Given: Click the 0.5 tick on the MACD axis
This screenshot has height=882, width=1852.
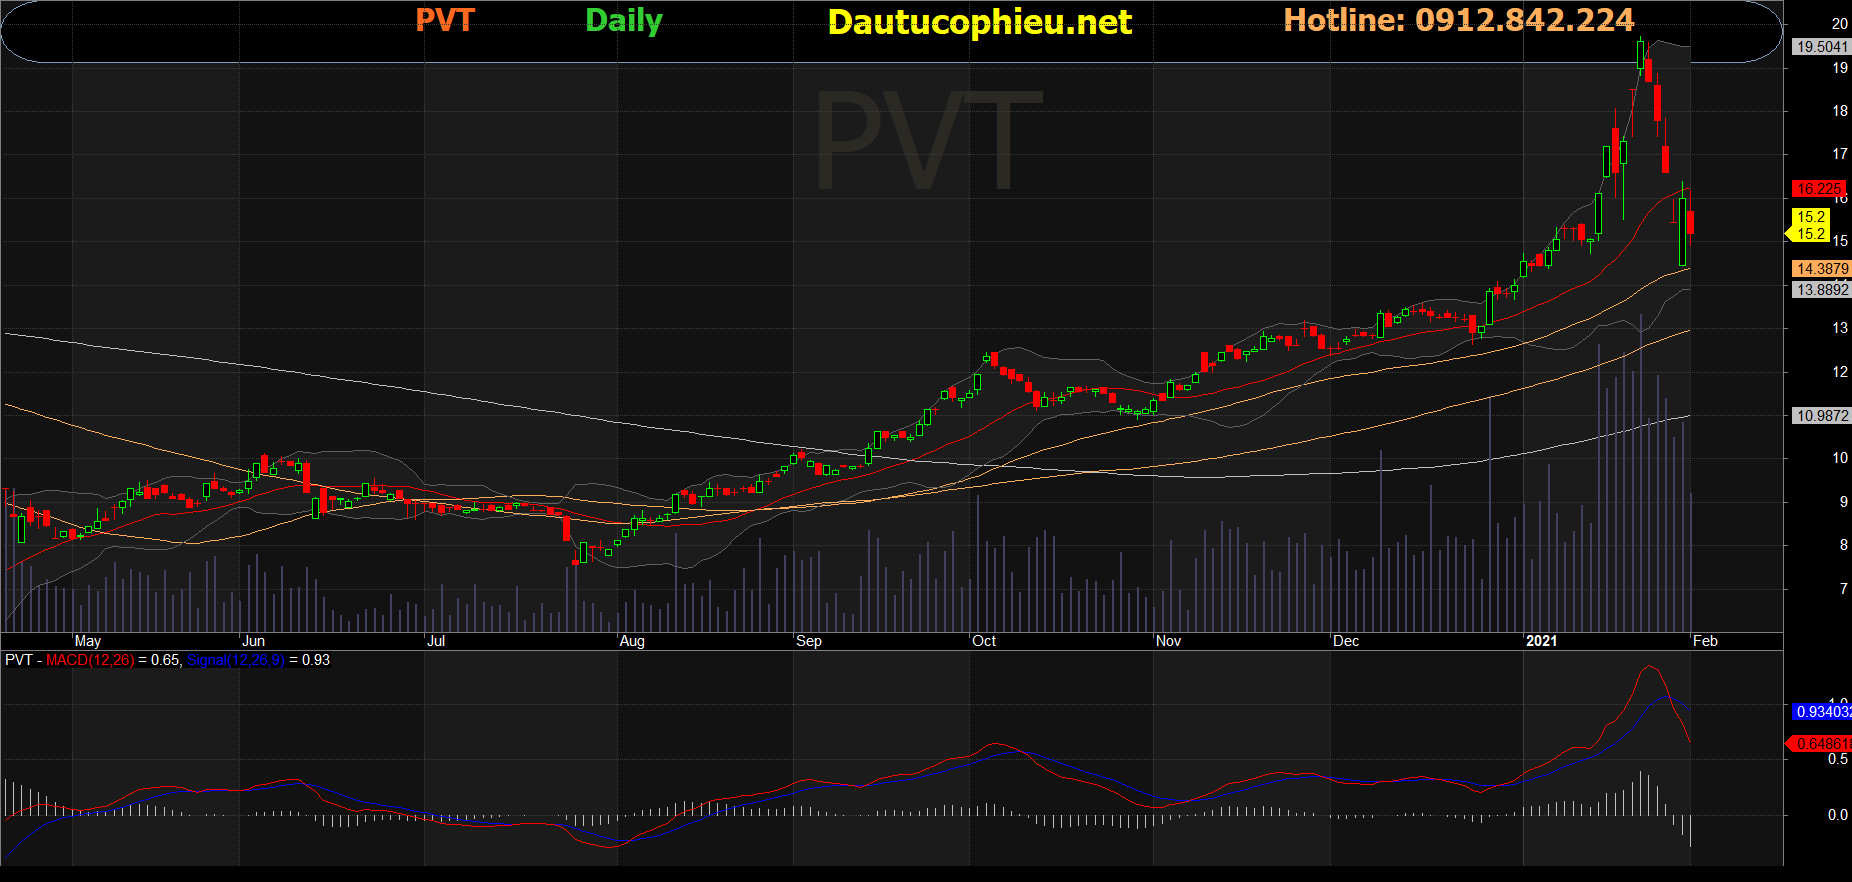Looking at the screenshot, I should coord(1838,759).
